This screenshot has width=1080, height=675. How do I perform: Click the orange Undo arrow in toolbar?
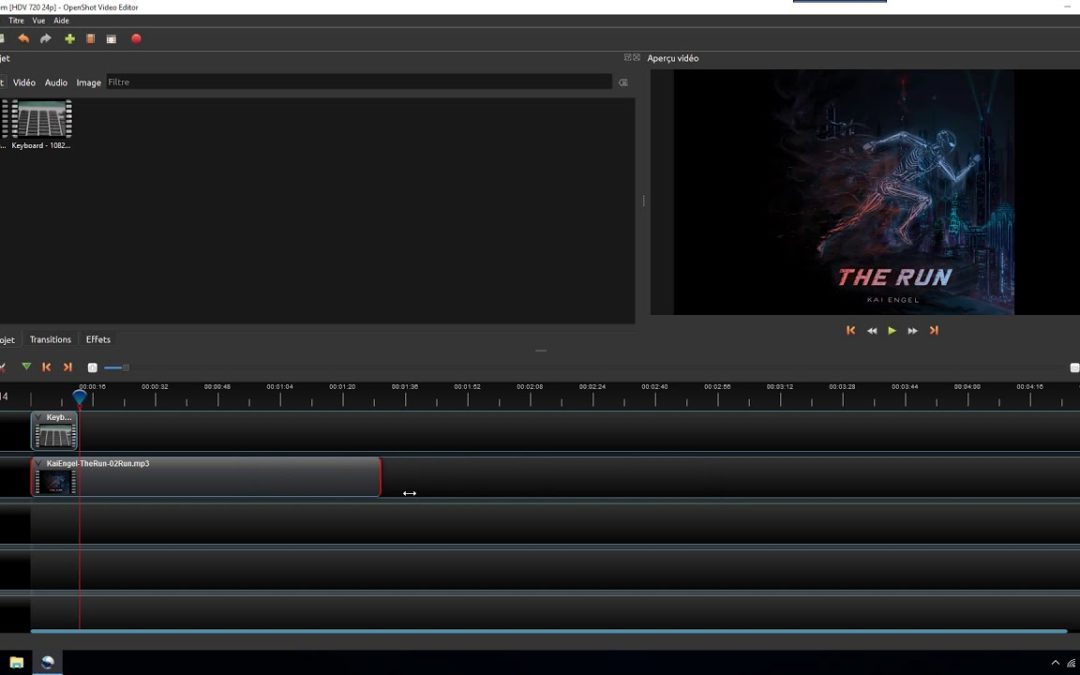24,39
